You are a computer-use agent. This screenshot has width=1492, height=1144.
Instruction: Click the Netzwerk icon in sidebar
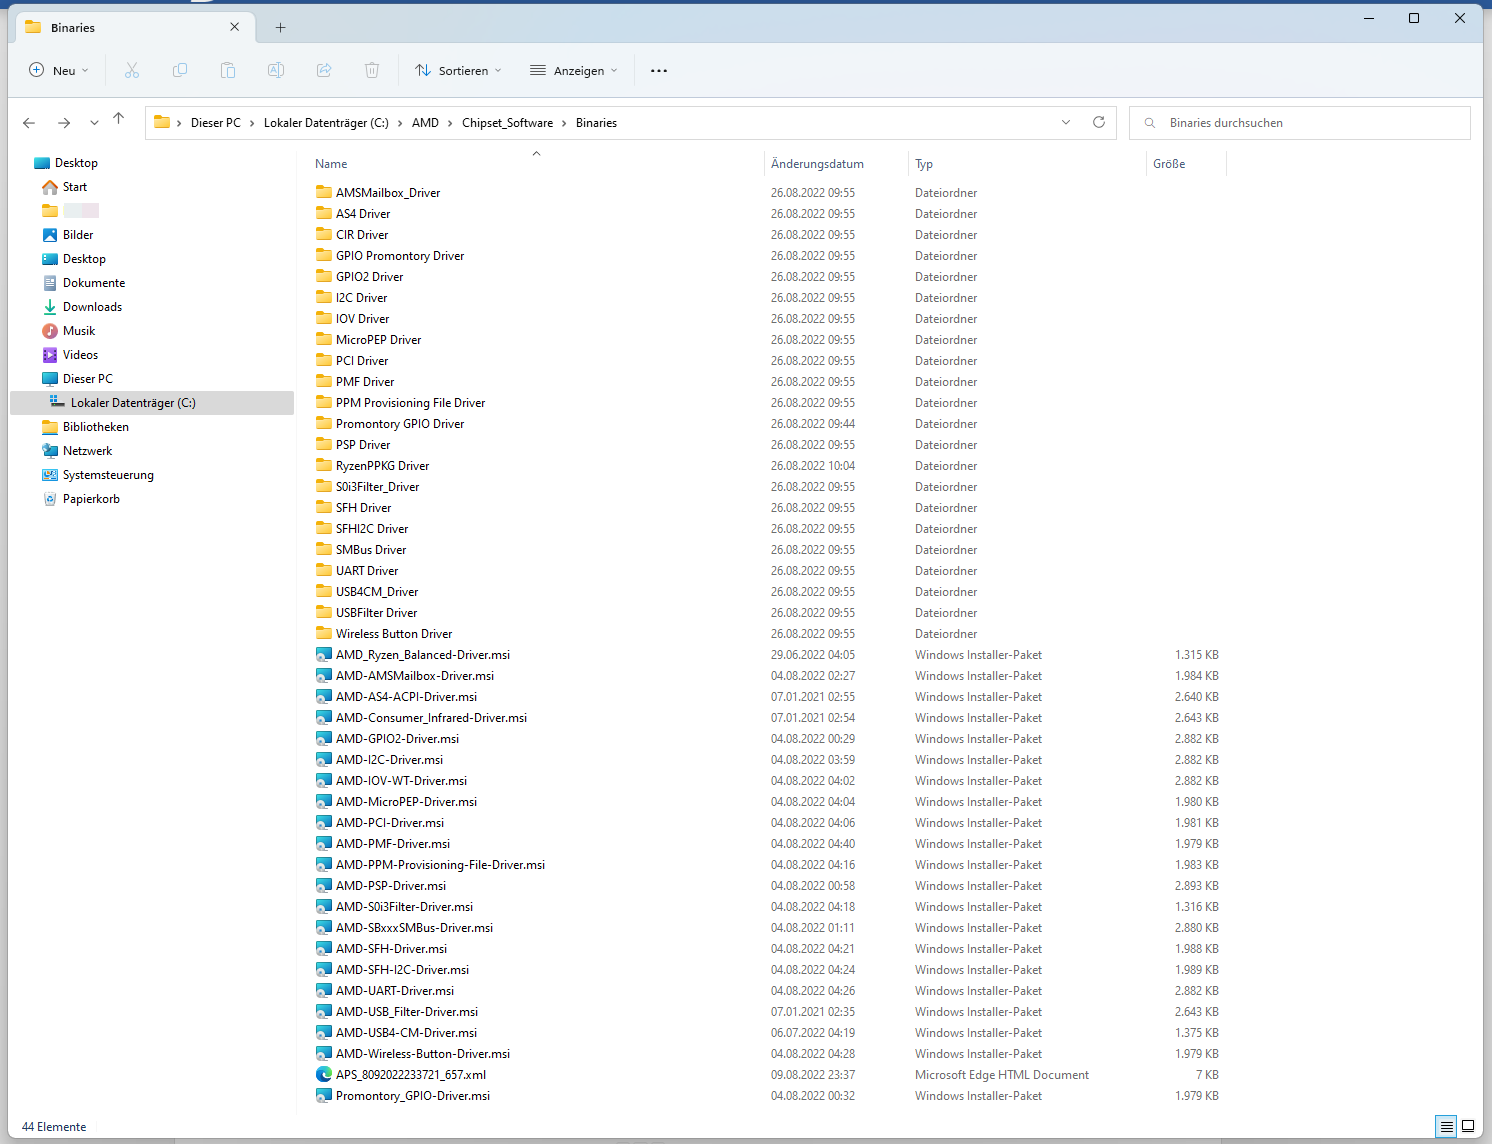pos(50,451)
